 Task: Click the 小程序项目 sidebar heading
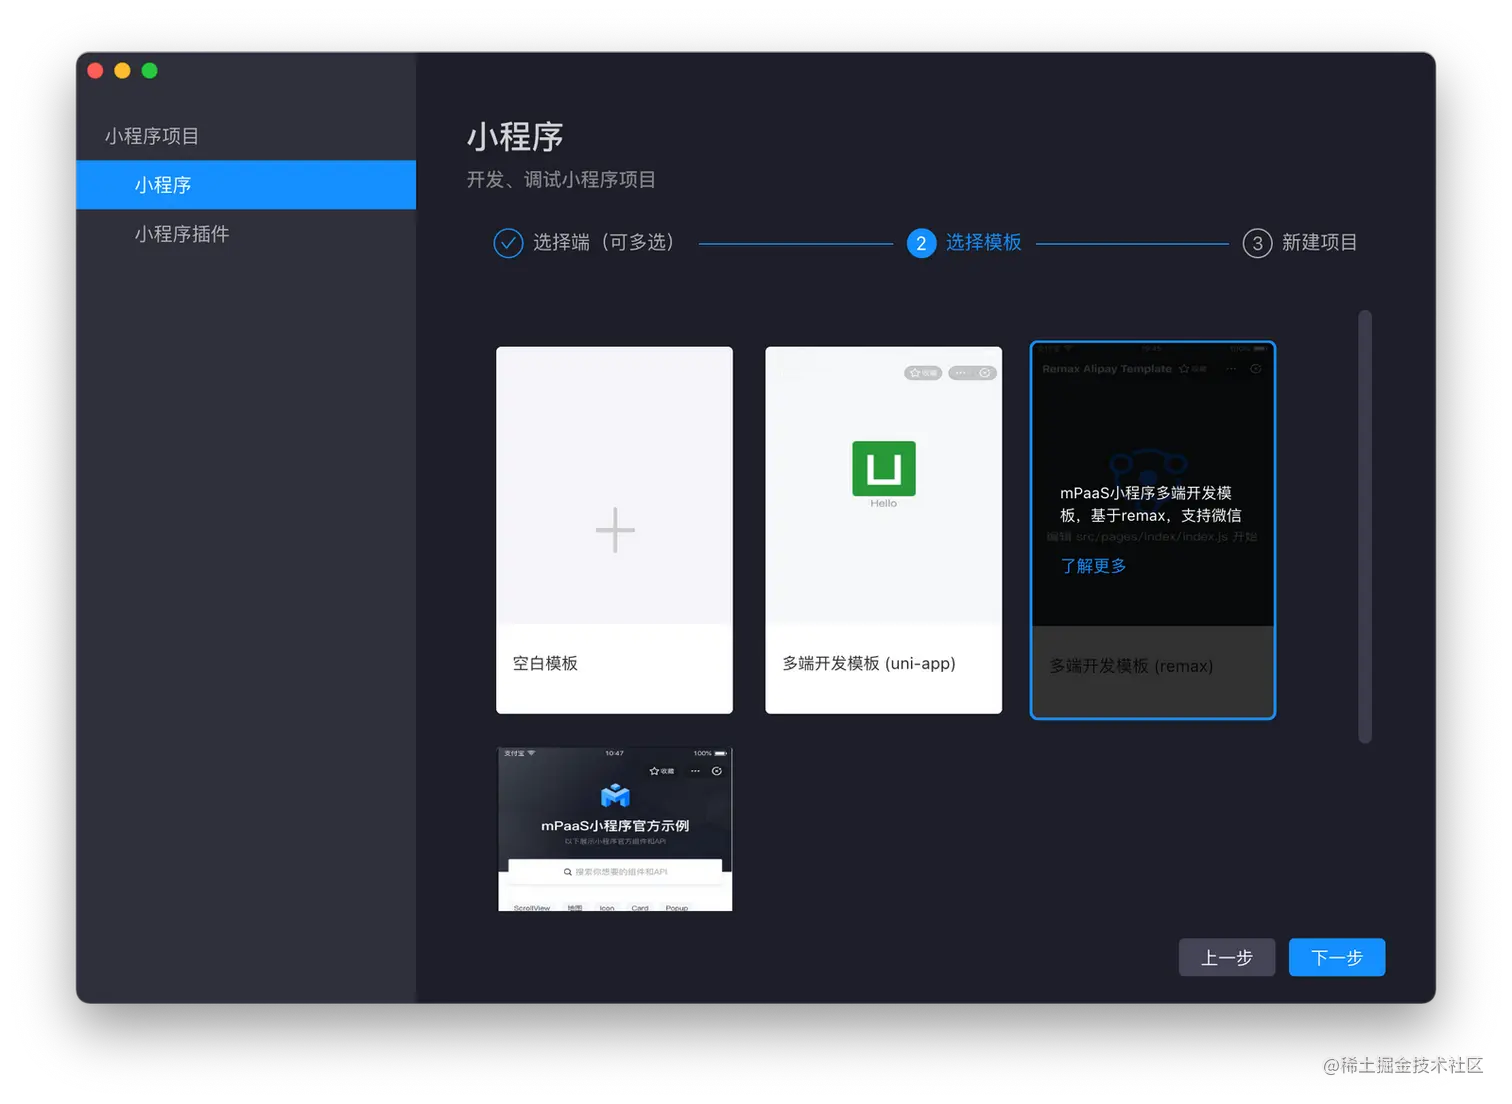(152, 136)
